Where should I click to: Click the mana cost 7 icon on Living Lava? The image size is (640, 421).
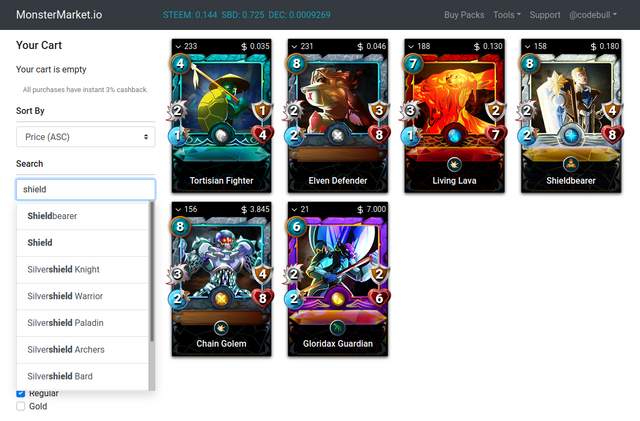413,64
